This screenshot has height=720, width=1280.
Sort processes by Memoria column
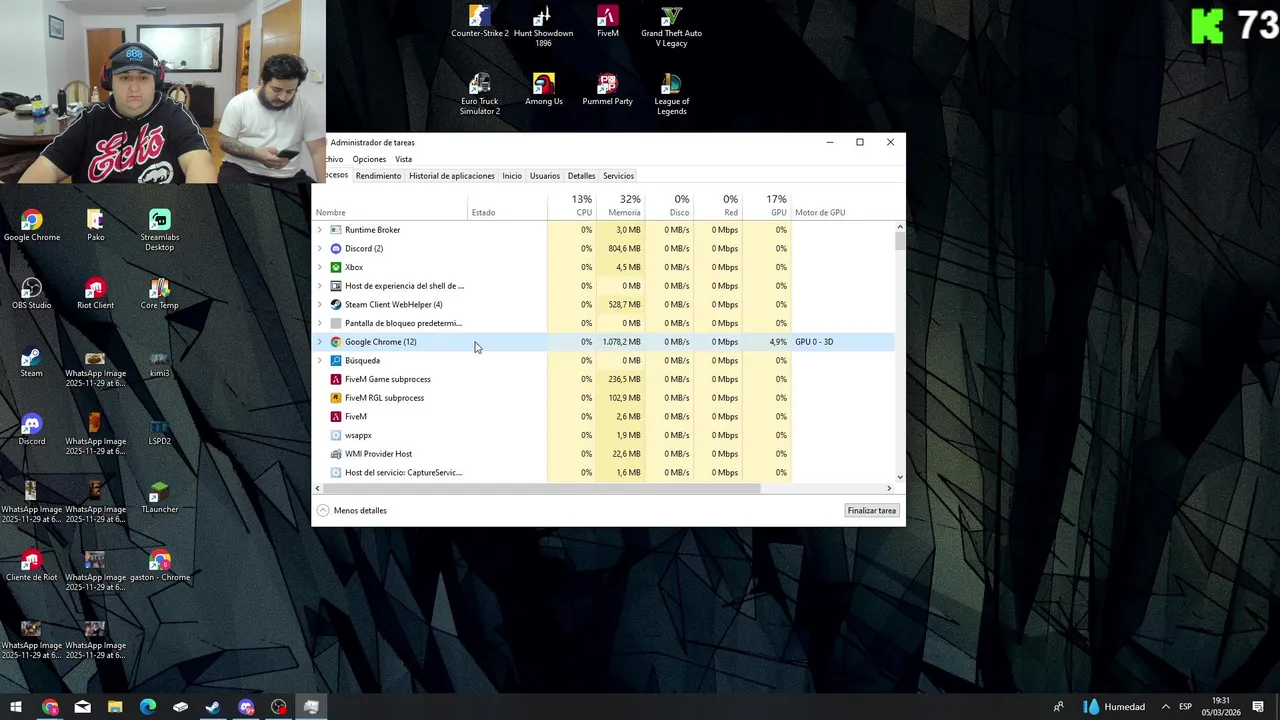621,205
